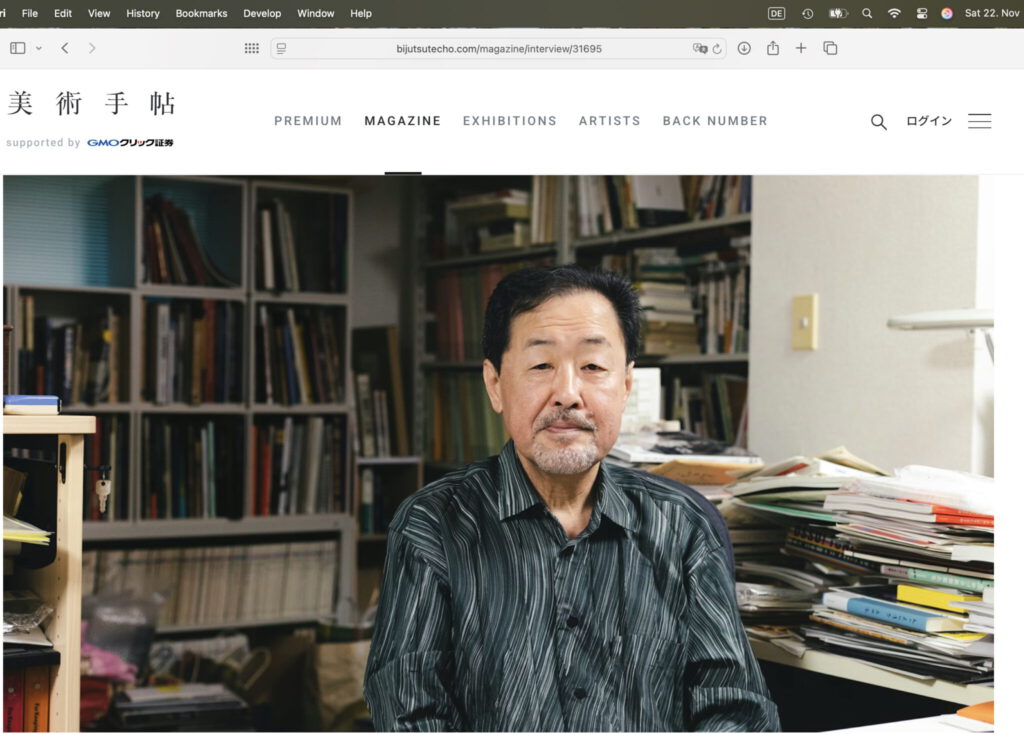This screenshot has width=1024, height=734.
Task: Click the site search magnifier icon
Action: coord(879,122)
